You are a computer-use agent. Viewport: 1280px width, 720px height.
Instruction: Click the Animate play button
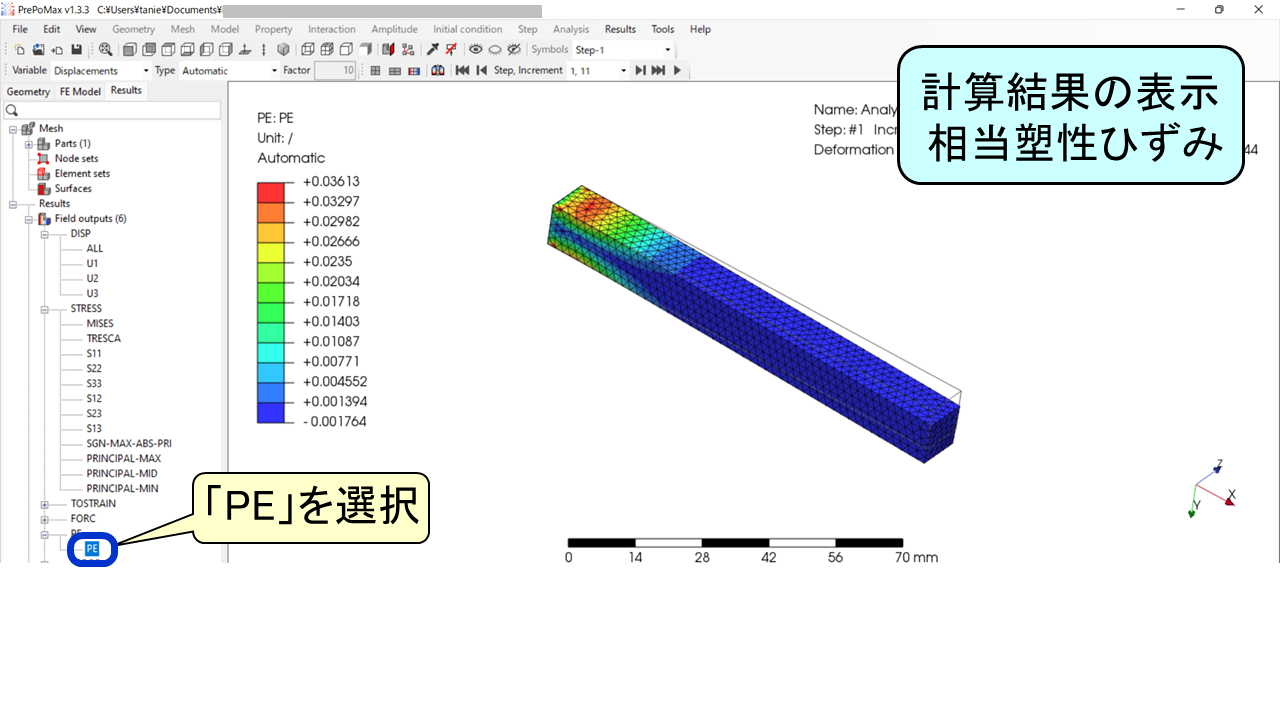(x=678, y=71)
